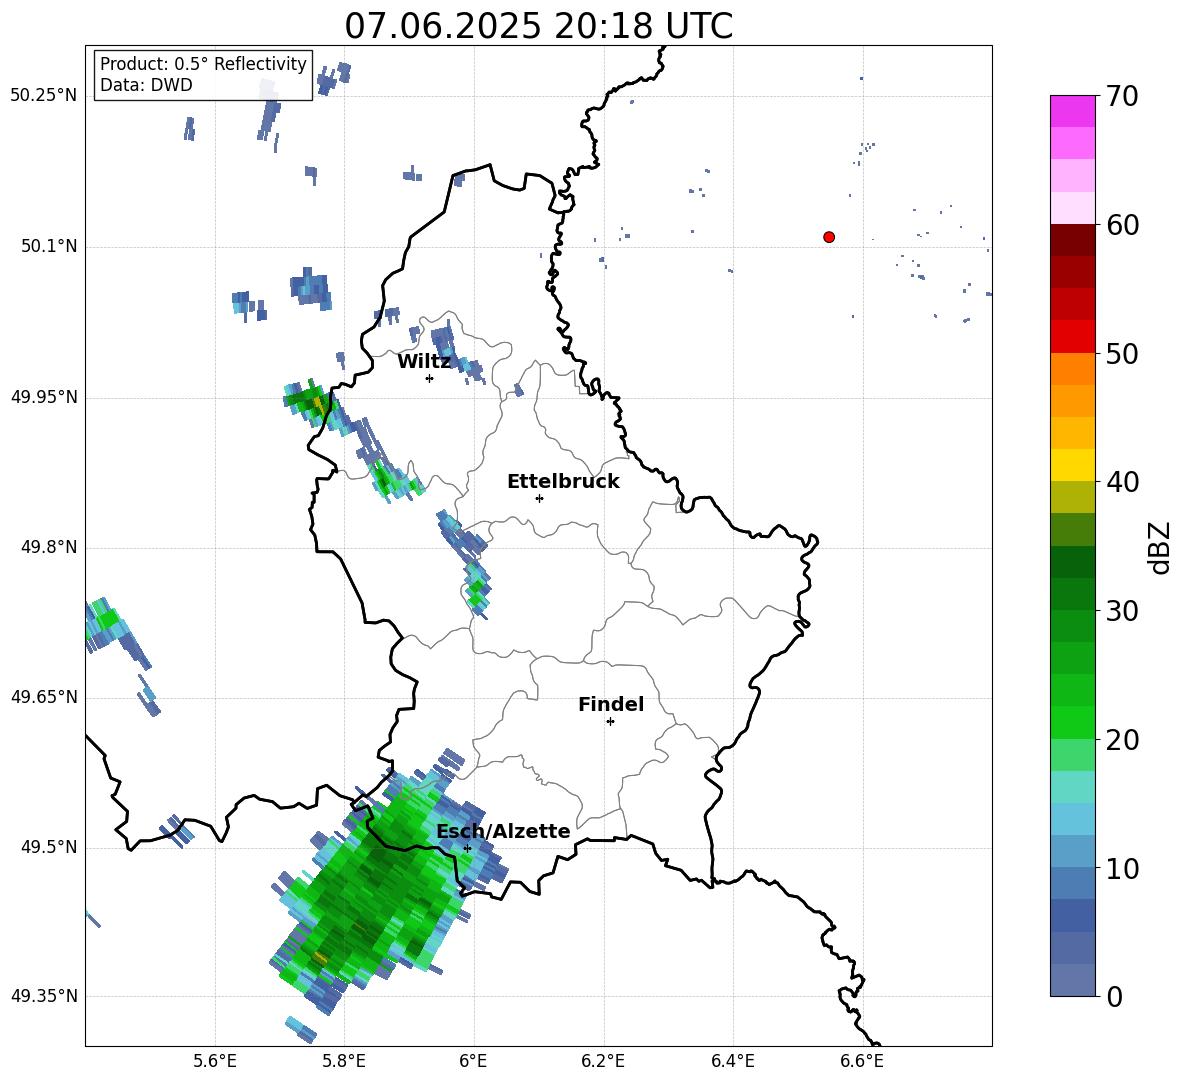Click the 50.1°N latitude label
Image resolution: width=1184 pixels, height=1081 pixels.
coord(49,246)
